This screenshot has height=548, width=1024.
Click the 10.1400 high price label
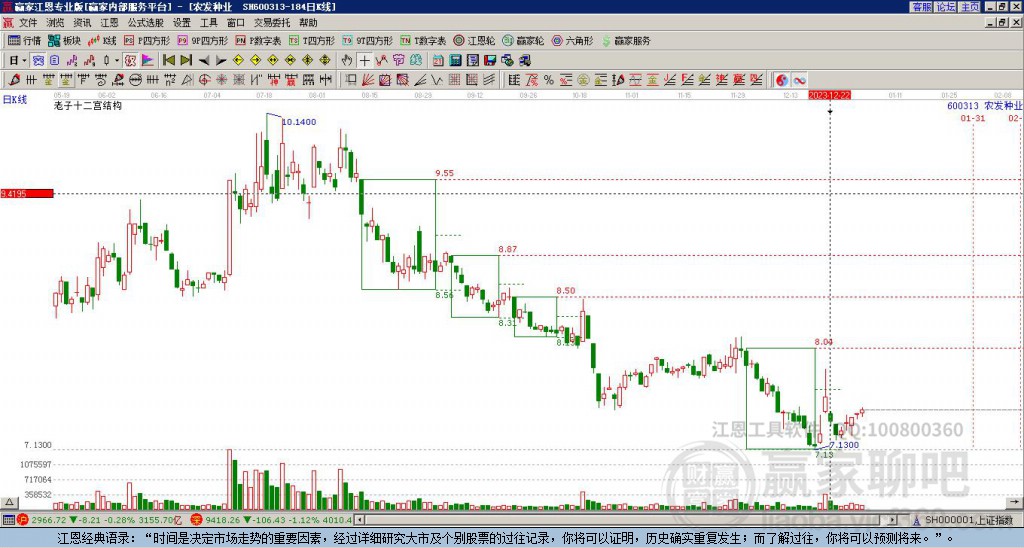[x=299, y=121]
